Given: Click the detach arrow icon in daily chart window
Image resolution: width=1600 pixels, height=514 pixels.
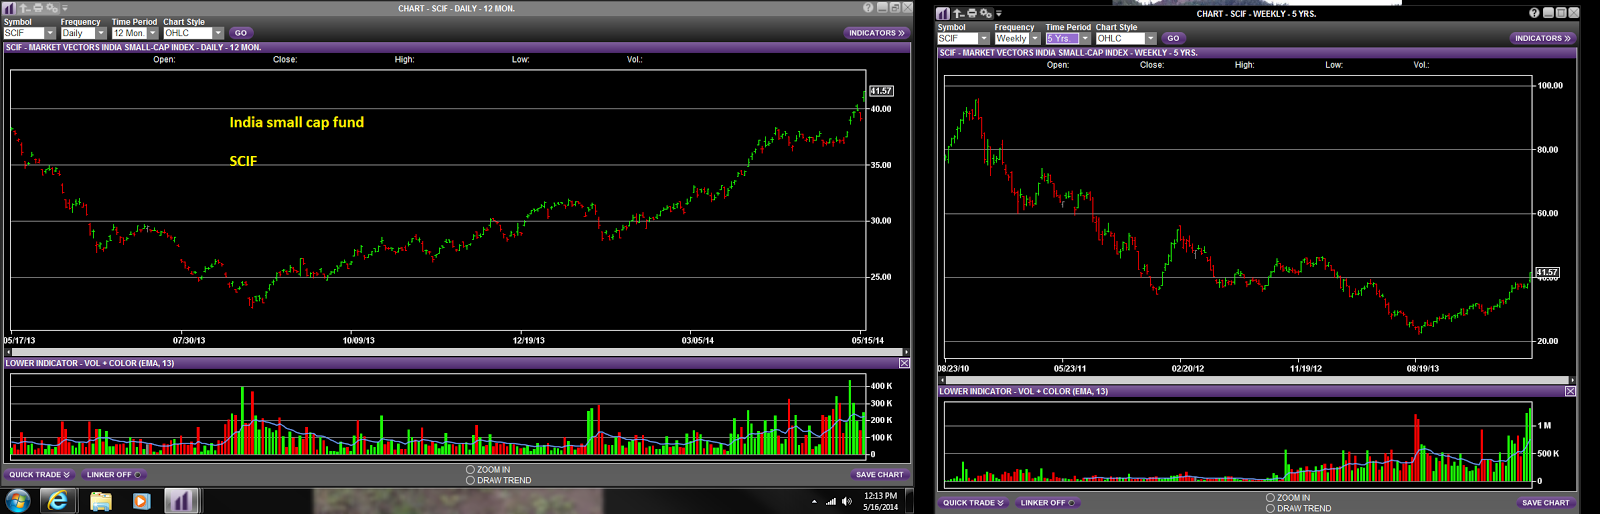Looking at the screenshot, I should pos(24,8).
